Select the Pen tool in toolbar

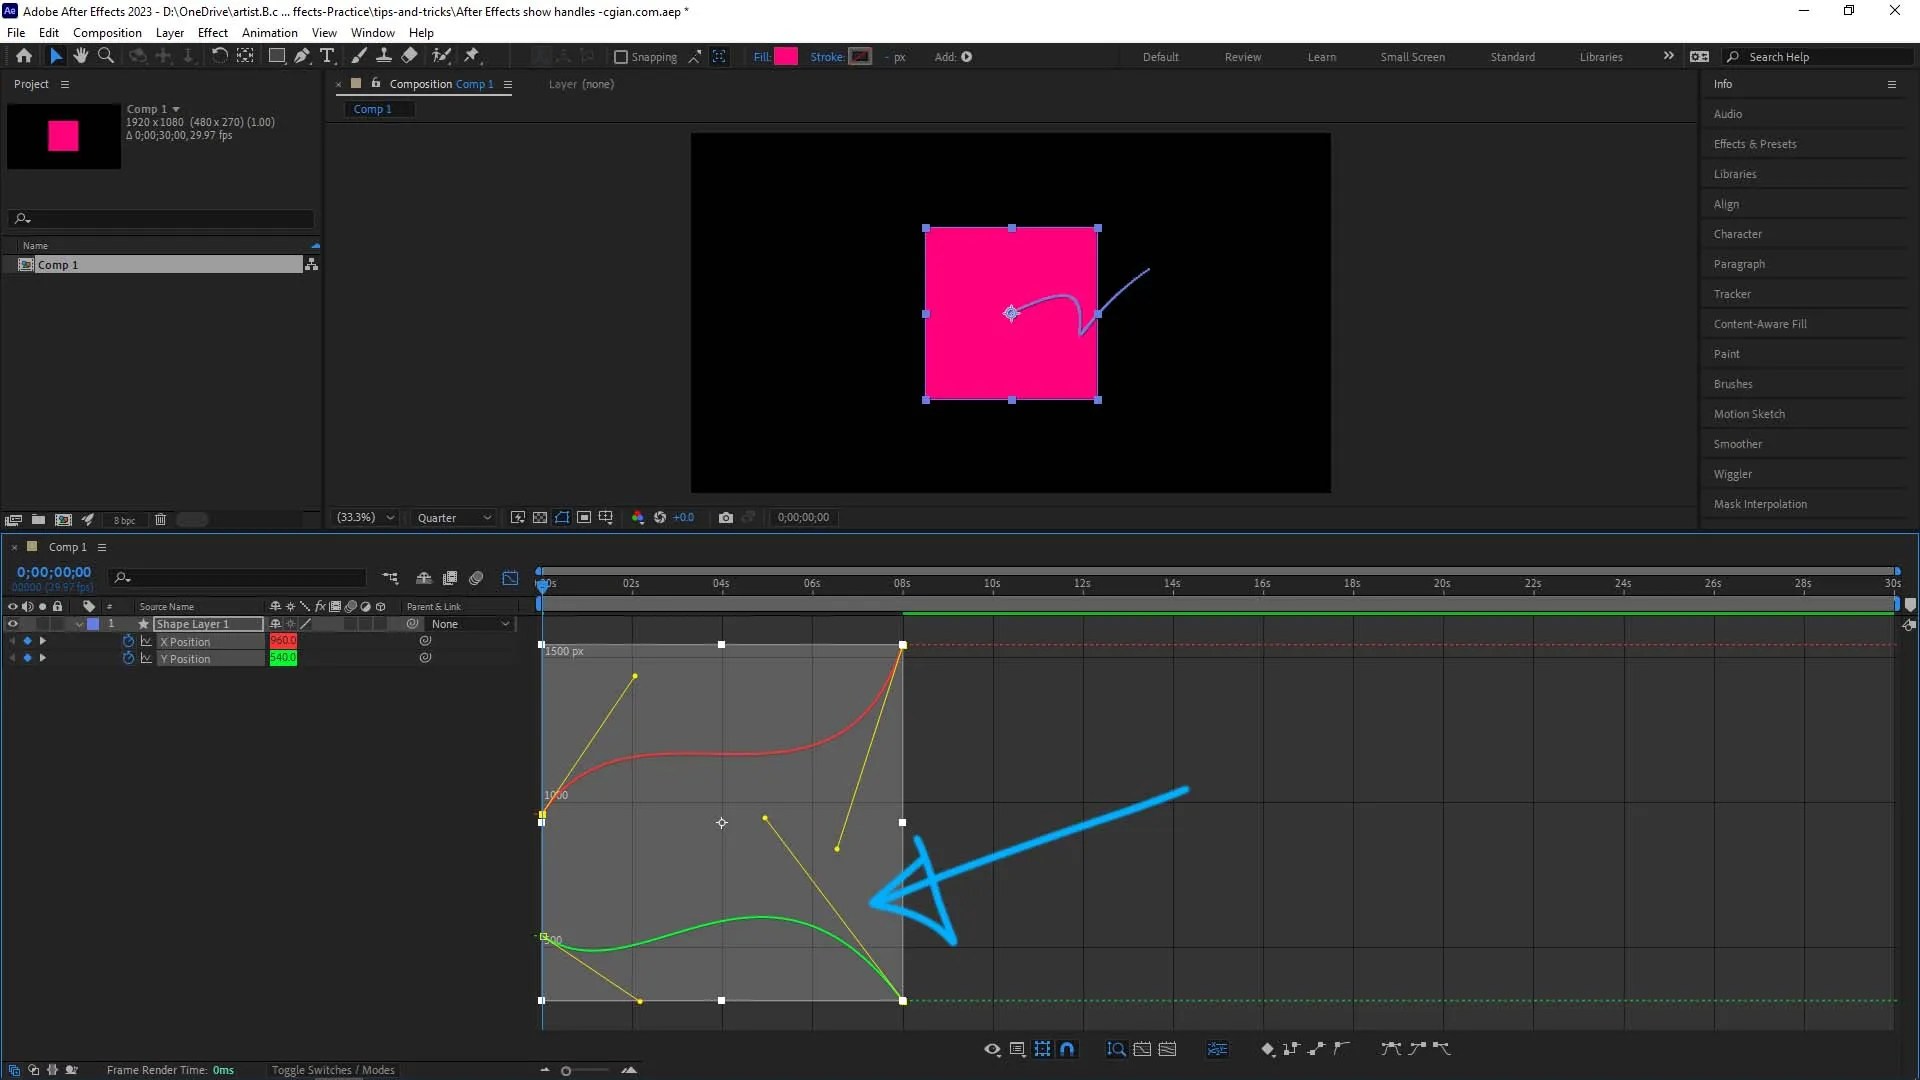[301, 56]
